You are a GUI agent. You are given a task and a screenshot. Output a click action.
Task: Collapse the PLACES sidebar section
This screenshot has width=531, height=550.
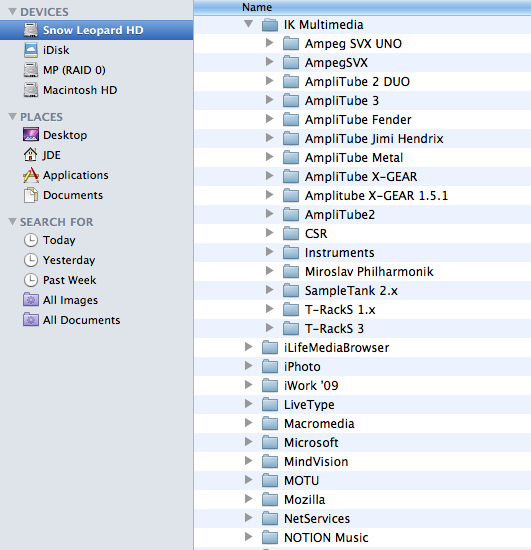click(x=12, y=116)
